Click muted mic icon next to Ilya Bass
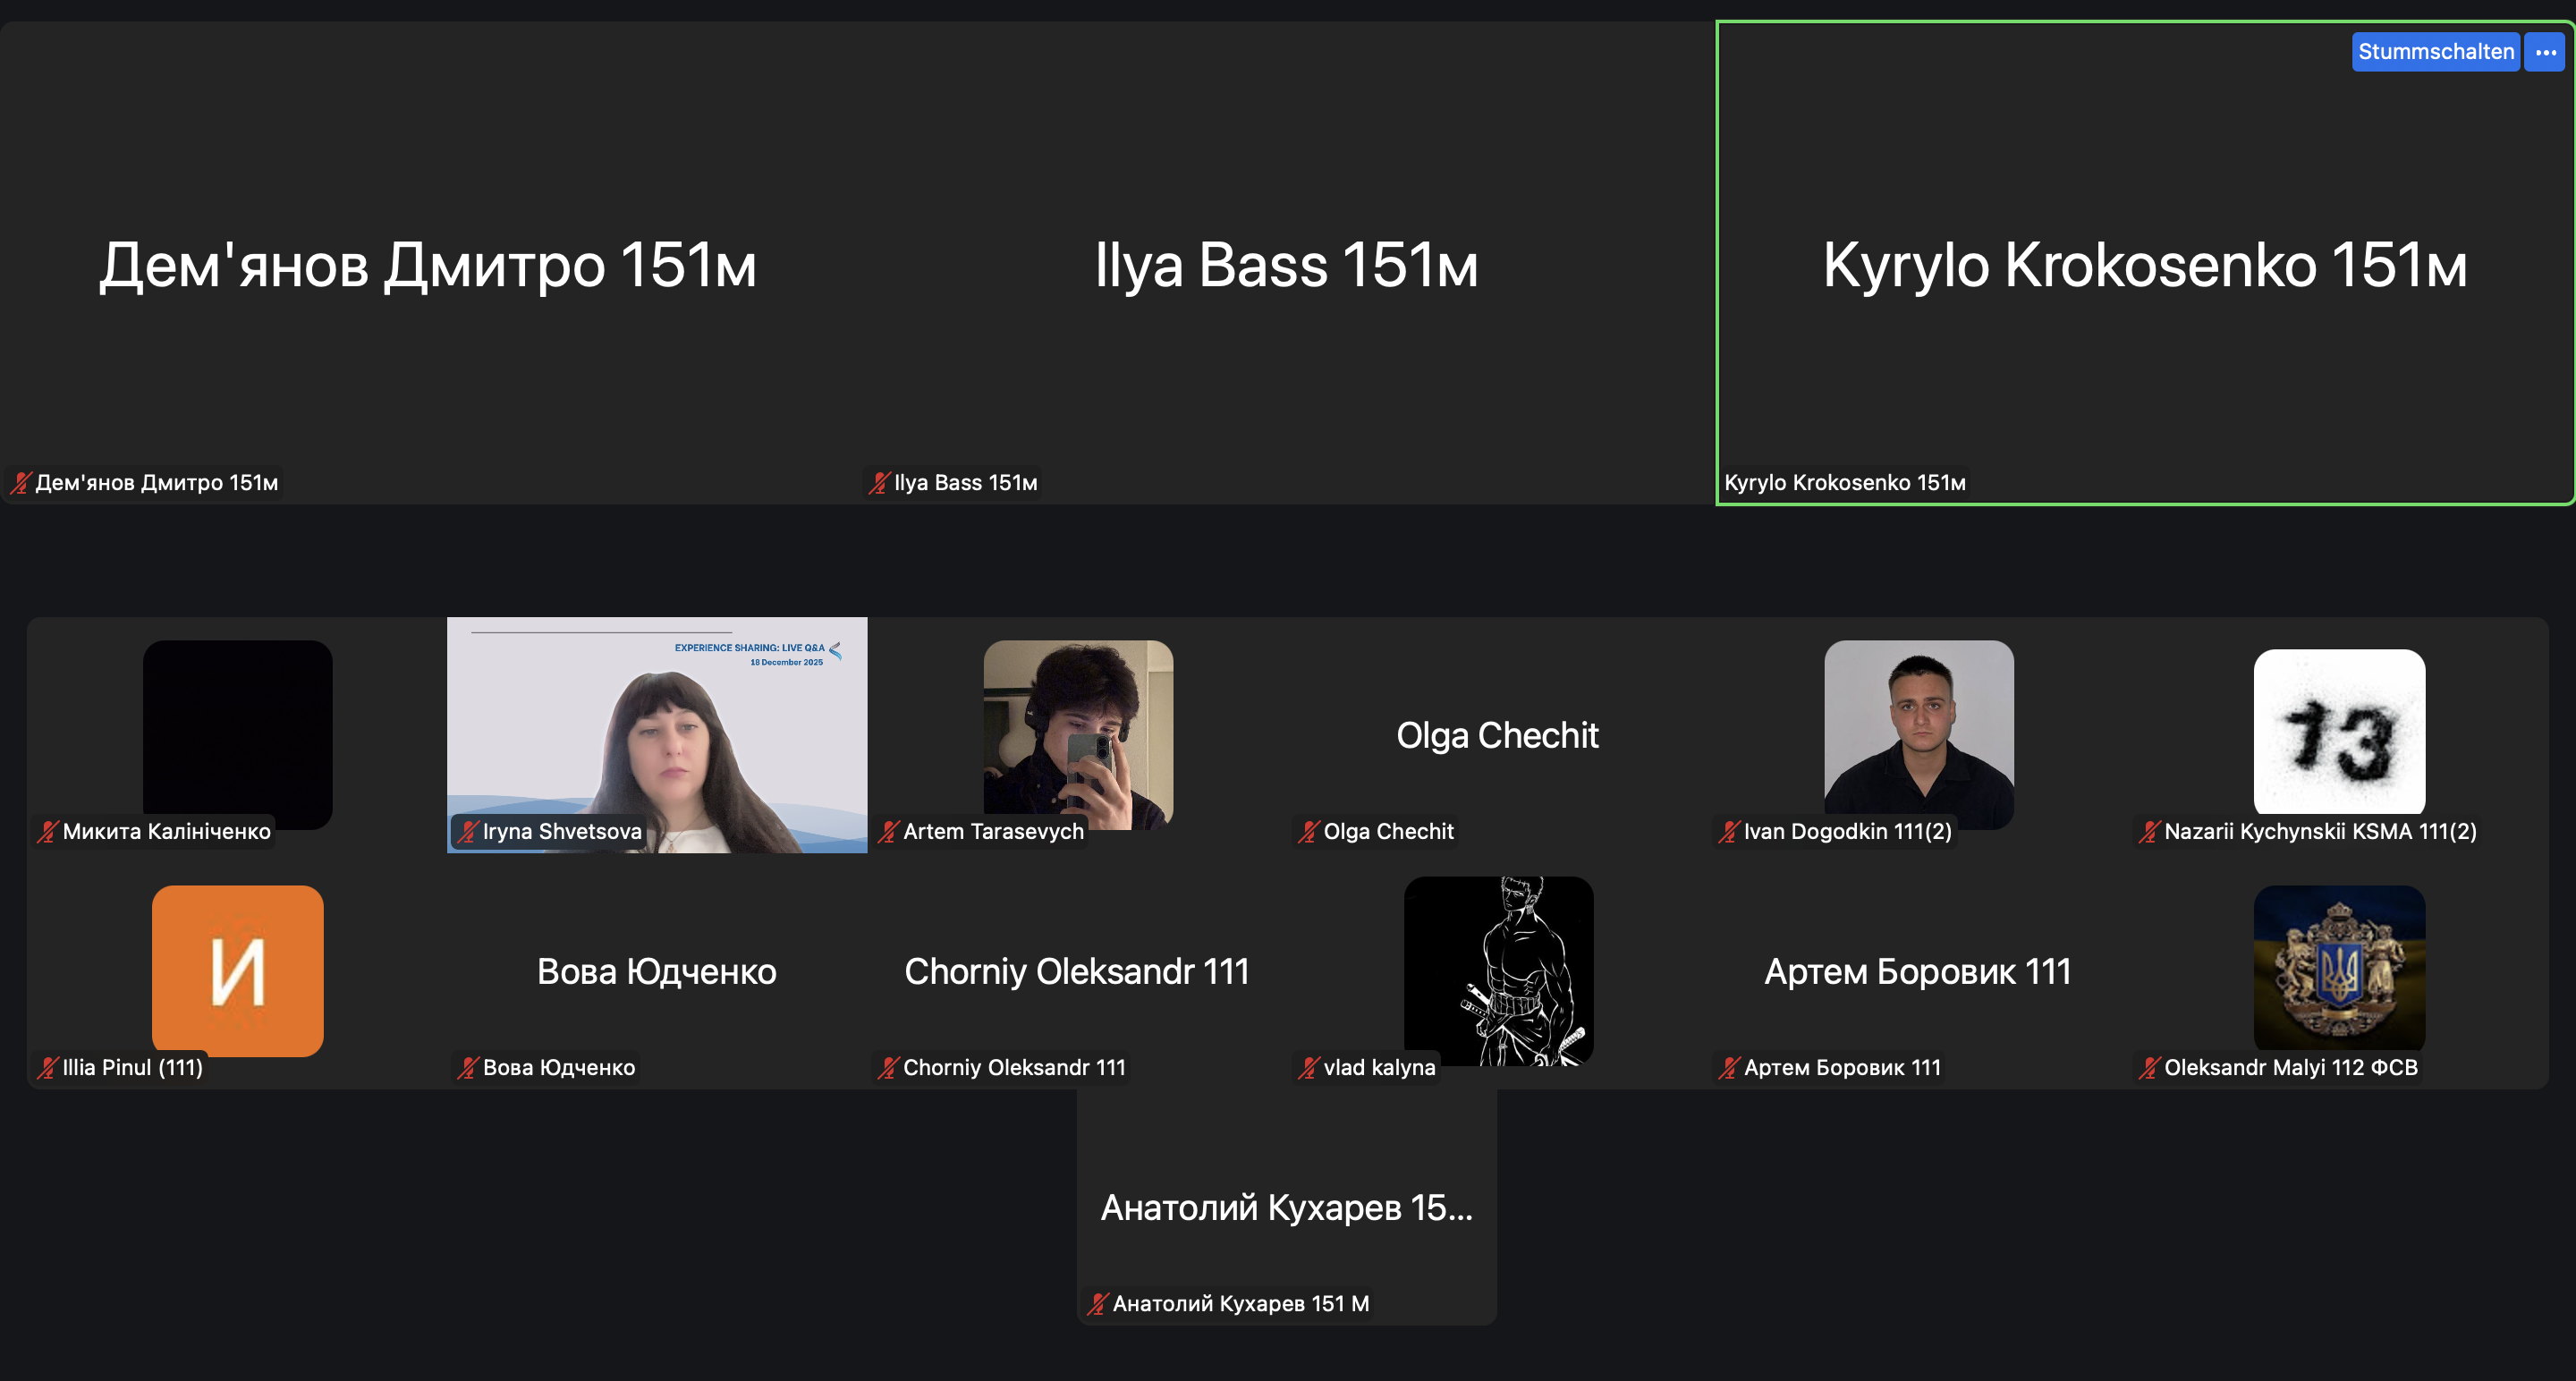Viewport: 2576px width, 1381px height. (879, 483)
